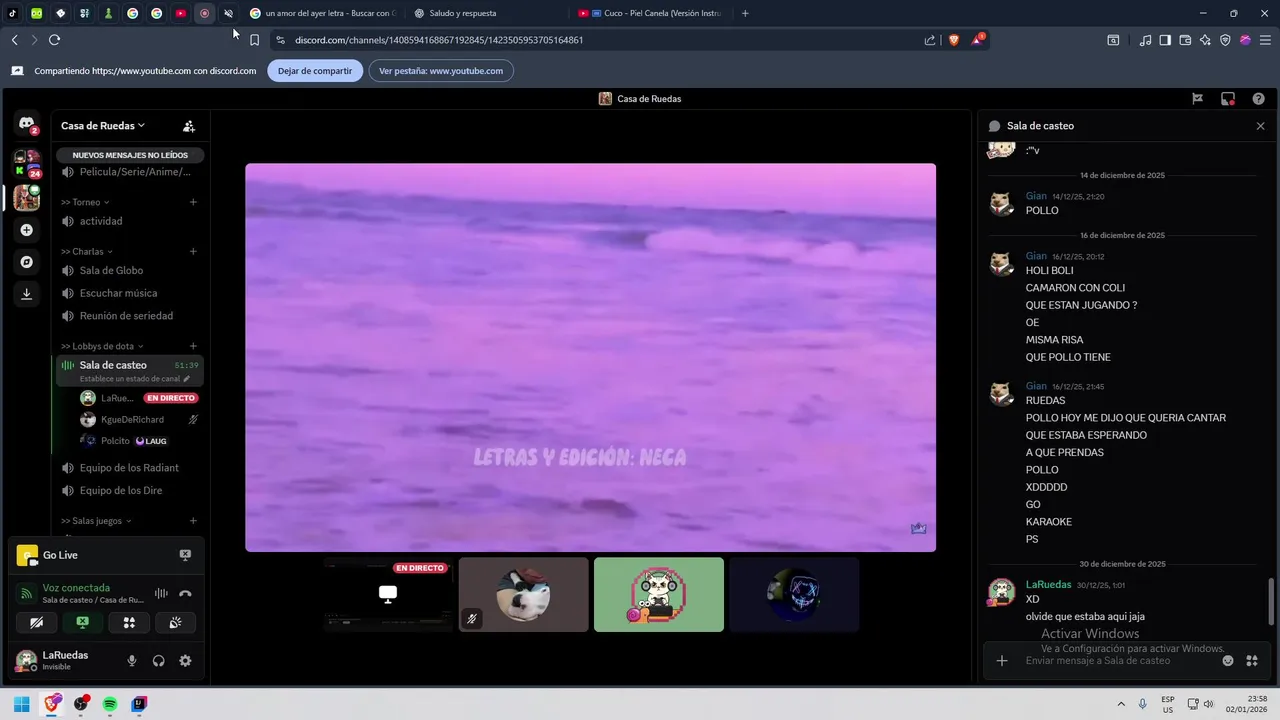Click the download apps icon in the server rail
1280x720 pixels.
(27, 294)
